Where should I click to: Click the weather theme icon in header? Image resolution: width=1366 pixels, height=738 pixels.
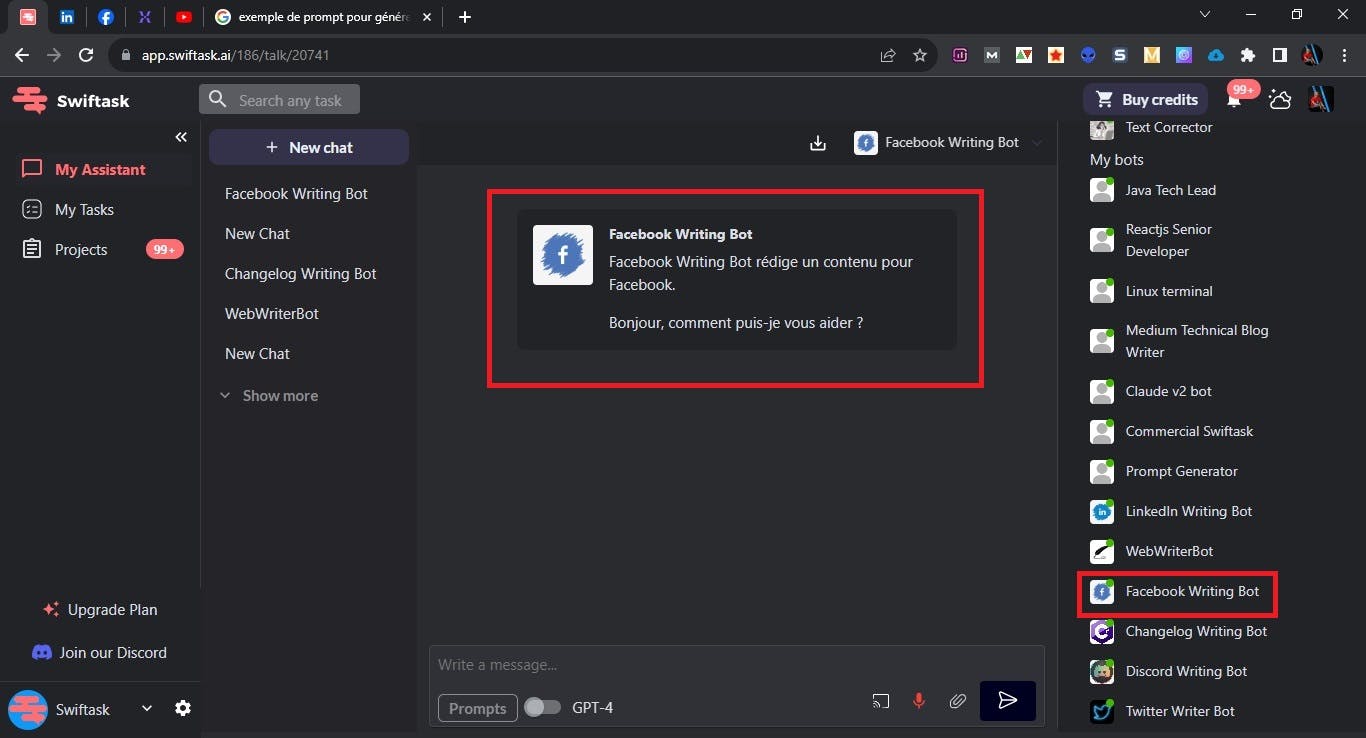pyautogui.click(x=1280, y=99)
